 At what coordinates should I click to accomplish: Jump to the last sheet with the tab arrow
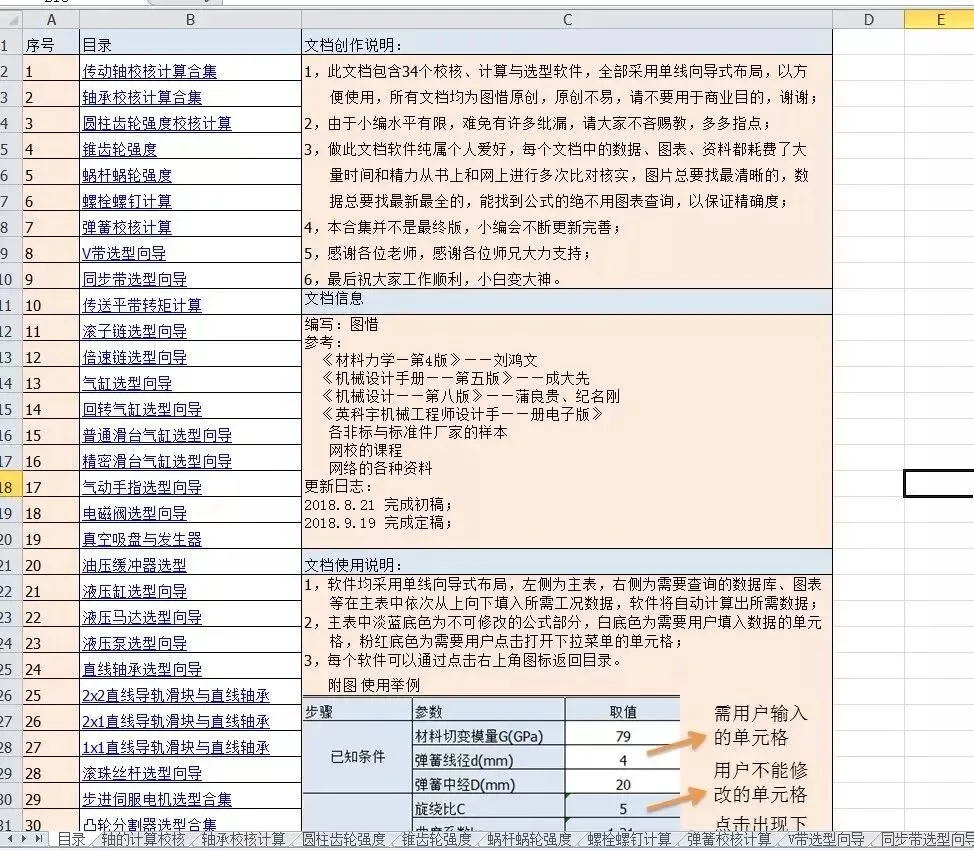tap(39, 839)
